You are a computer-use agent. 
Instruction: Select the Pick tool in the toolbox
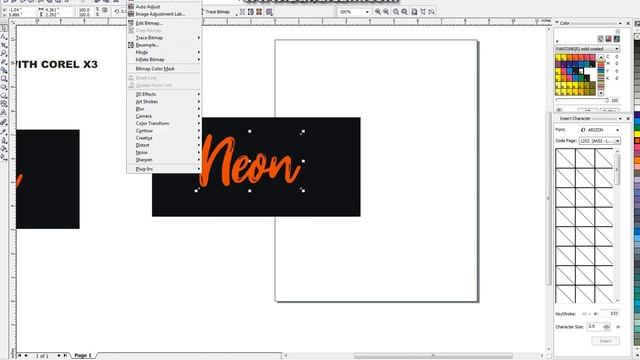[x=4, y=29]
